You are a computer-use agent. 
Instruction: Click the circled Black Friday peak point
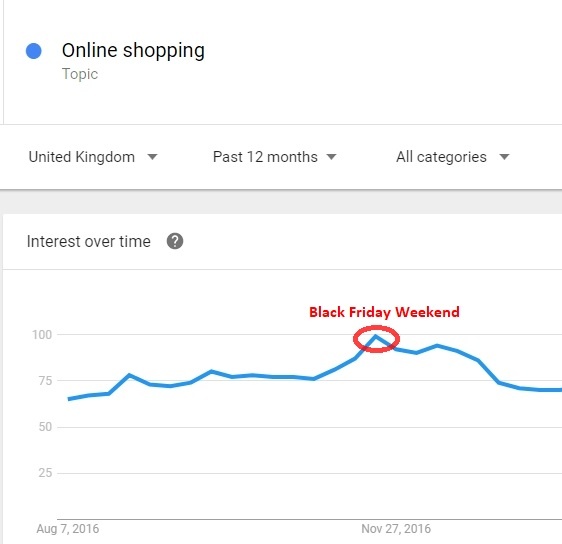pos(376,337)
